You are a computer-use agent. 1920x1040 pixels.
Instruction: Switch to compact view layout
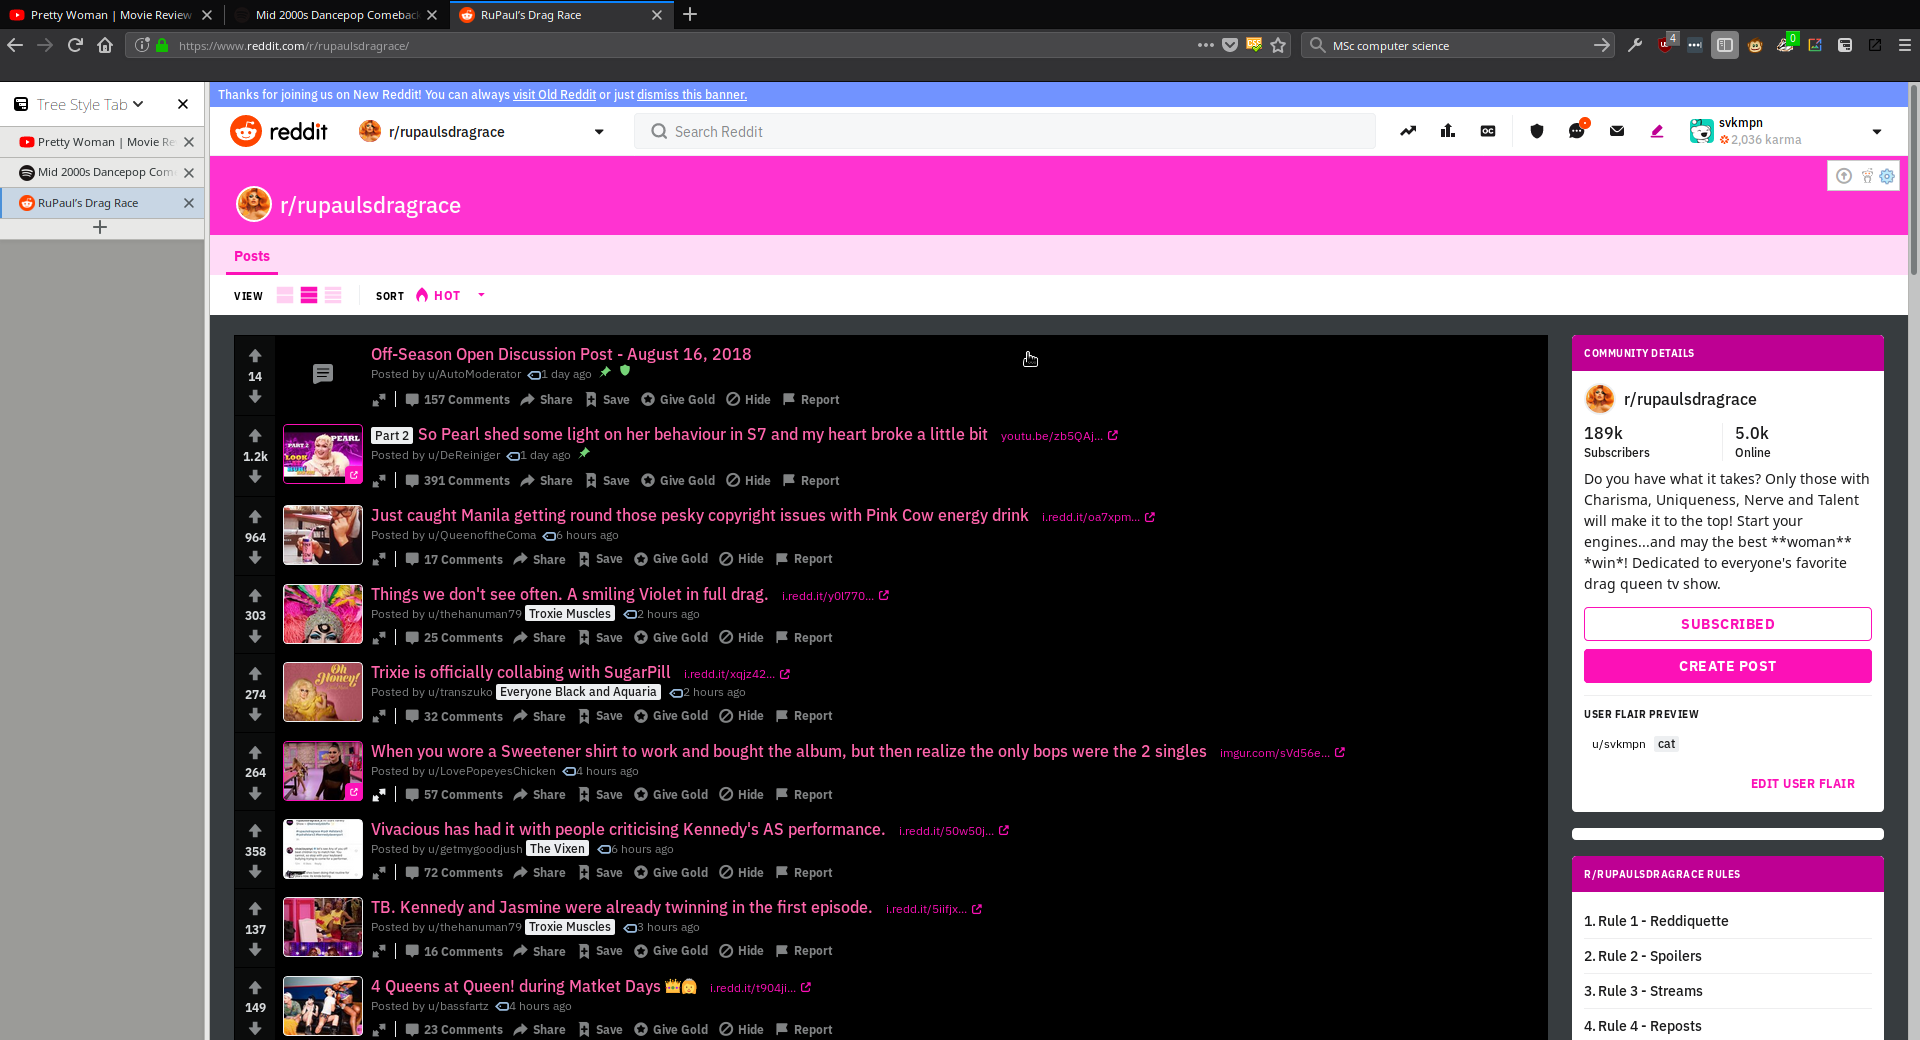333,295
